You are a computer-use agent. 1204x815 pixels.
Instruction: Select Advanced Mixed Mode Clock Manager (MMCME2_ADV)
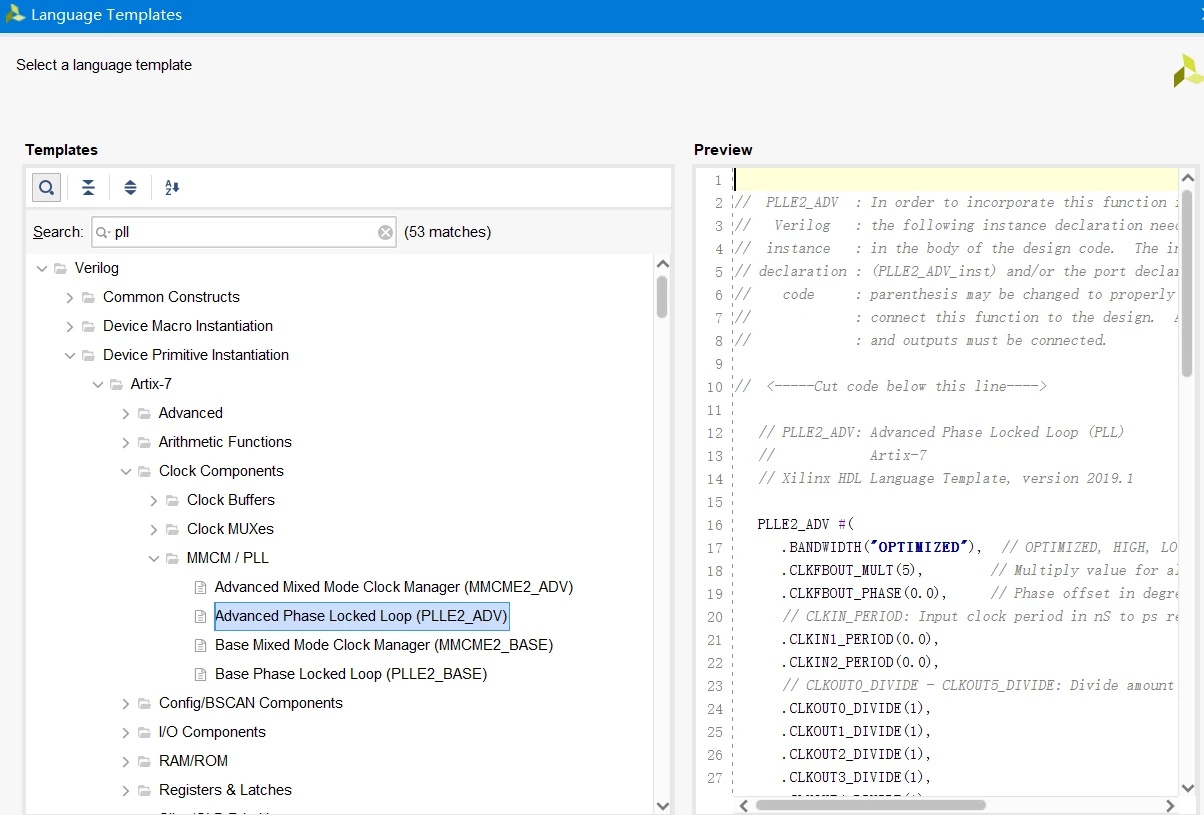point(394,587)
